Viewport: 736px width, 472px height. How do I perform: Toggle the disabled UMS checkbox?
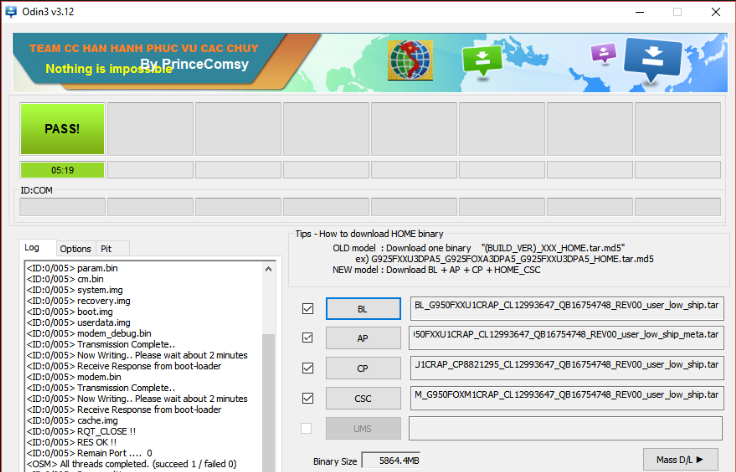click(x=306, y=428)
